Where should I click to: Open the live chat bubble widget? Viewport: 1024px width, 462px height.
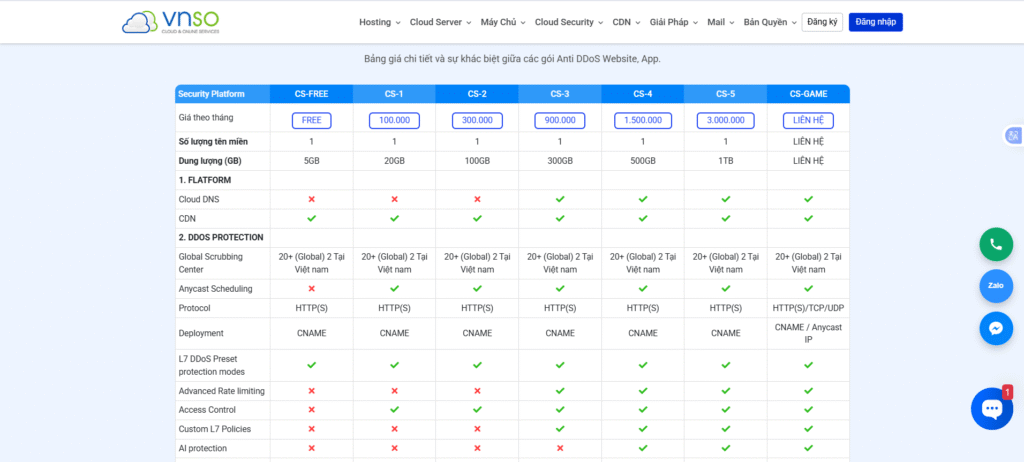click(x=991, y=408)
